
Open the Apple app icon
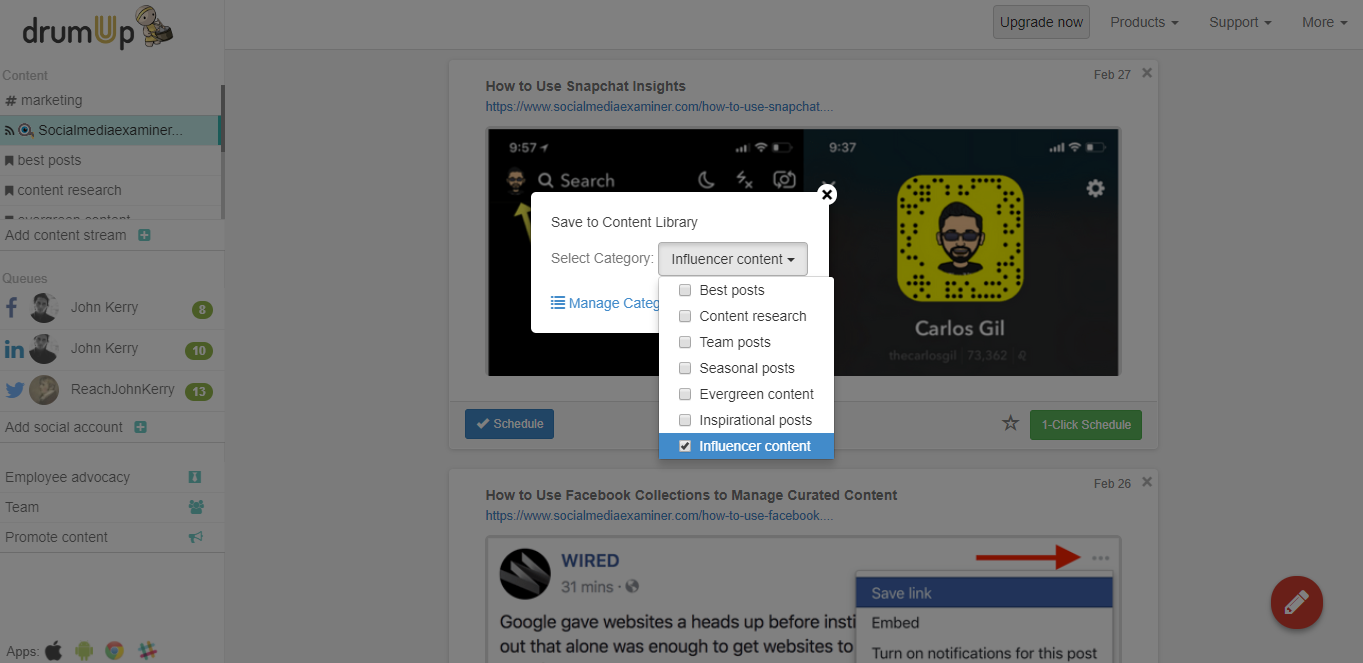(x=53, y=651)
